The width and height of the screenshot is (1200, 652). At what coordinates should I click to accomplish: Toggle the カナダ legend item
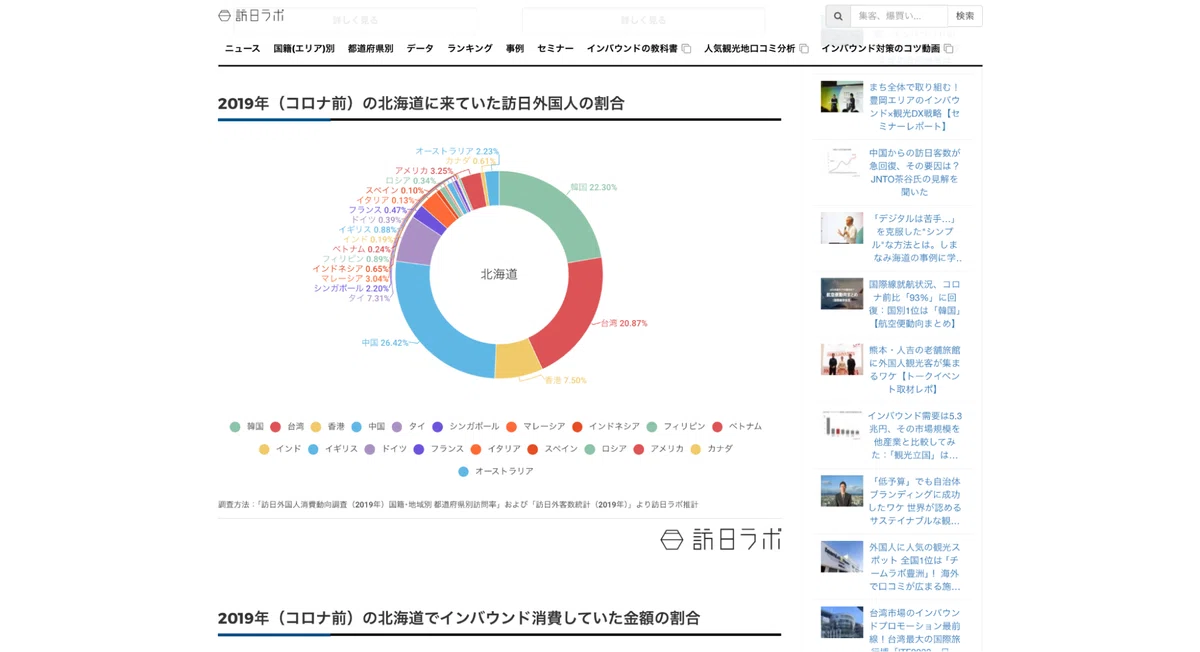[712, 449]
